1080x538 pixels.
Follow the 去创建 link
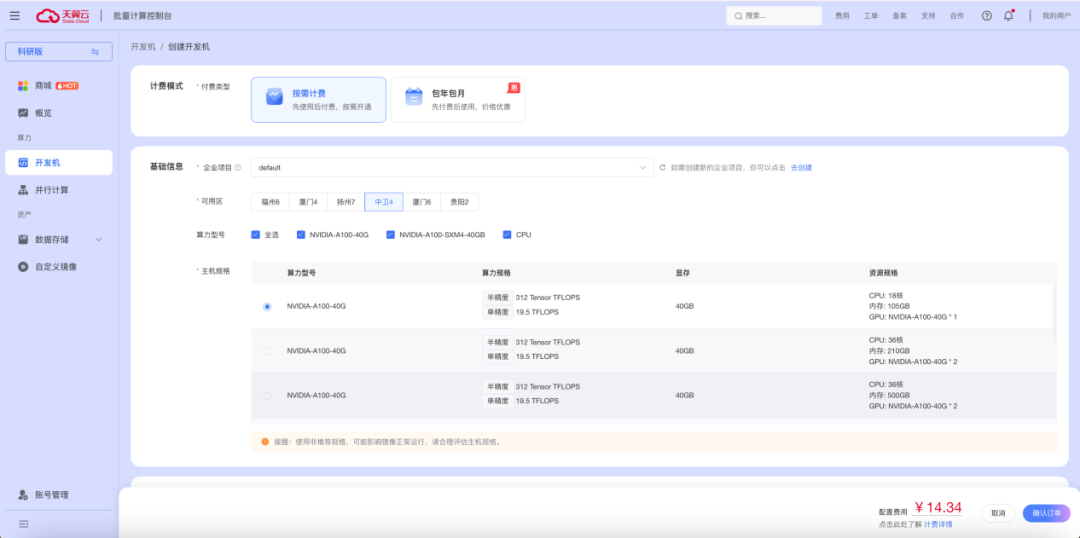[x=801, y=167]
